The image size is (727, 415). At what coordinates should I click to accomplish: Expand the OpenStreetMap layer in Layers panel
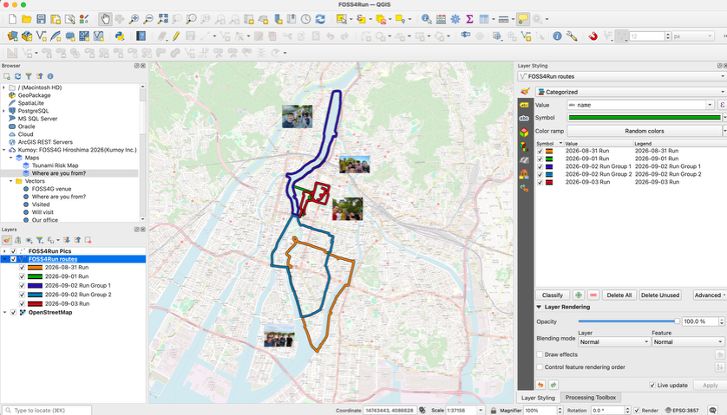5,313
